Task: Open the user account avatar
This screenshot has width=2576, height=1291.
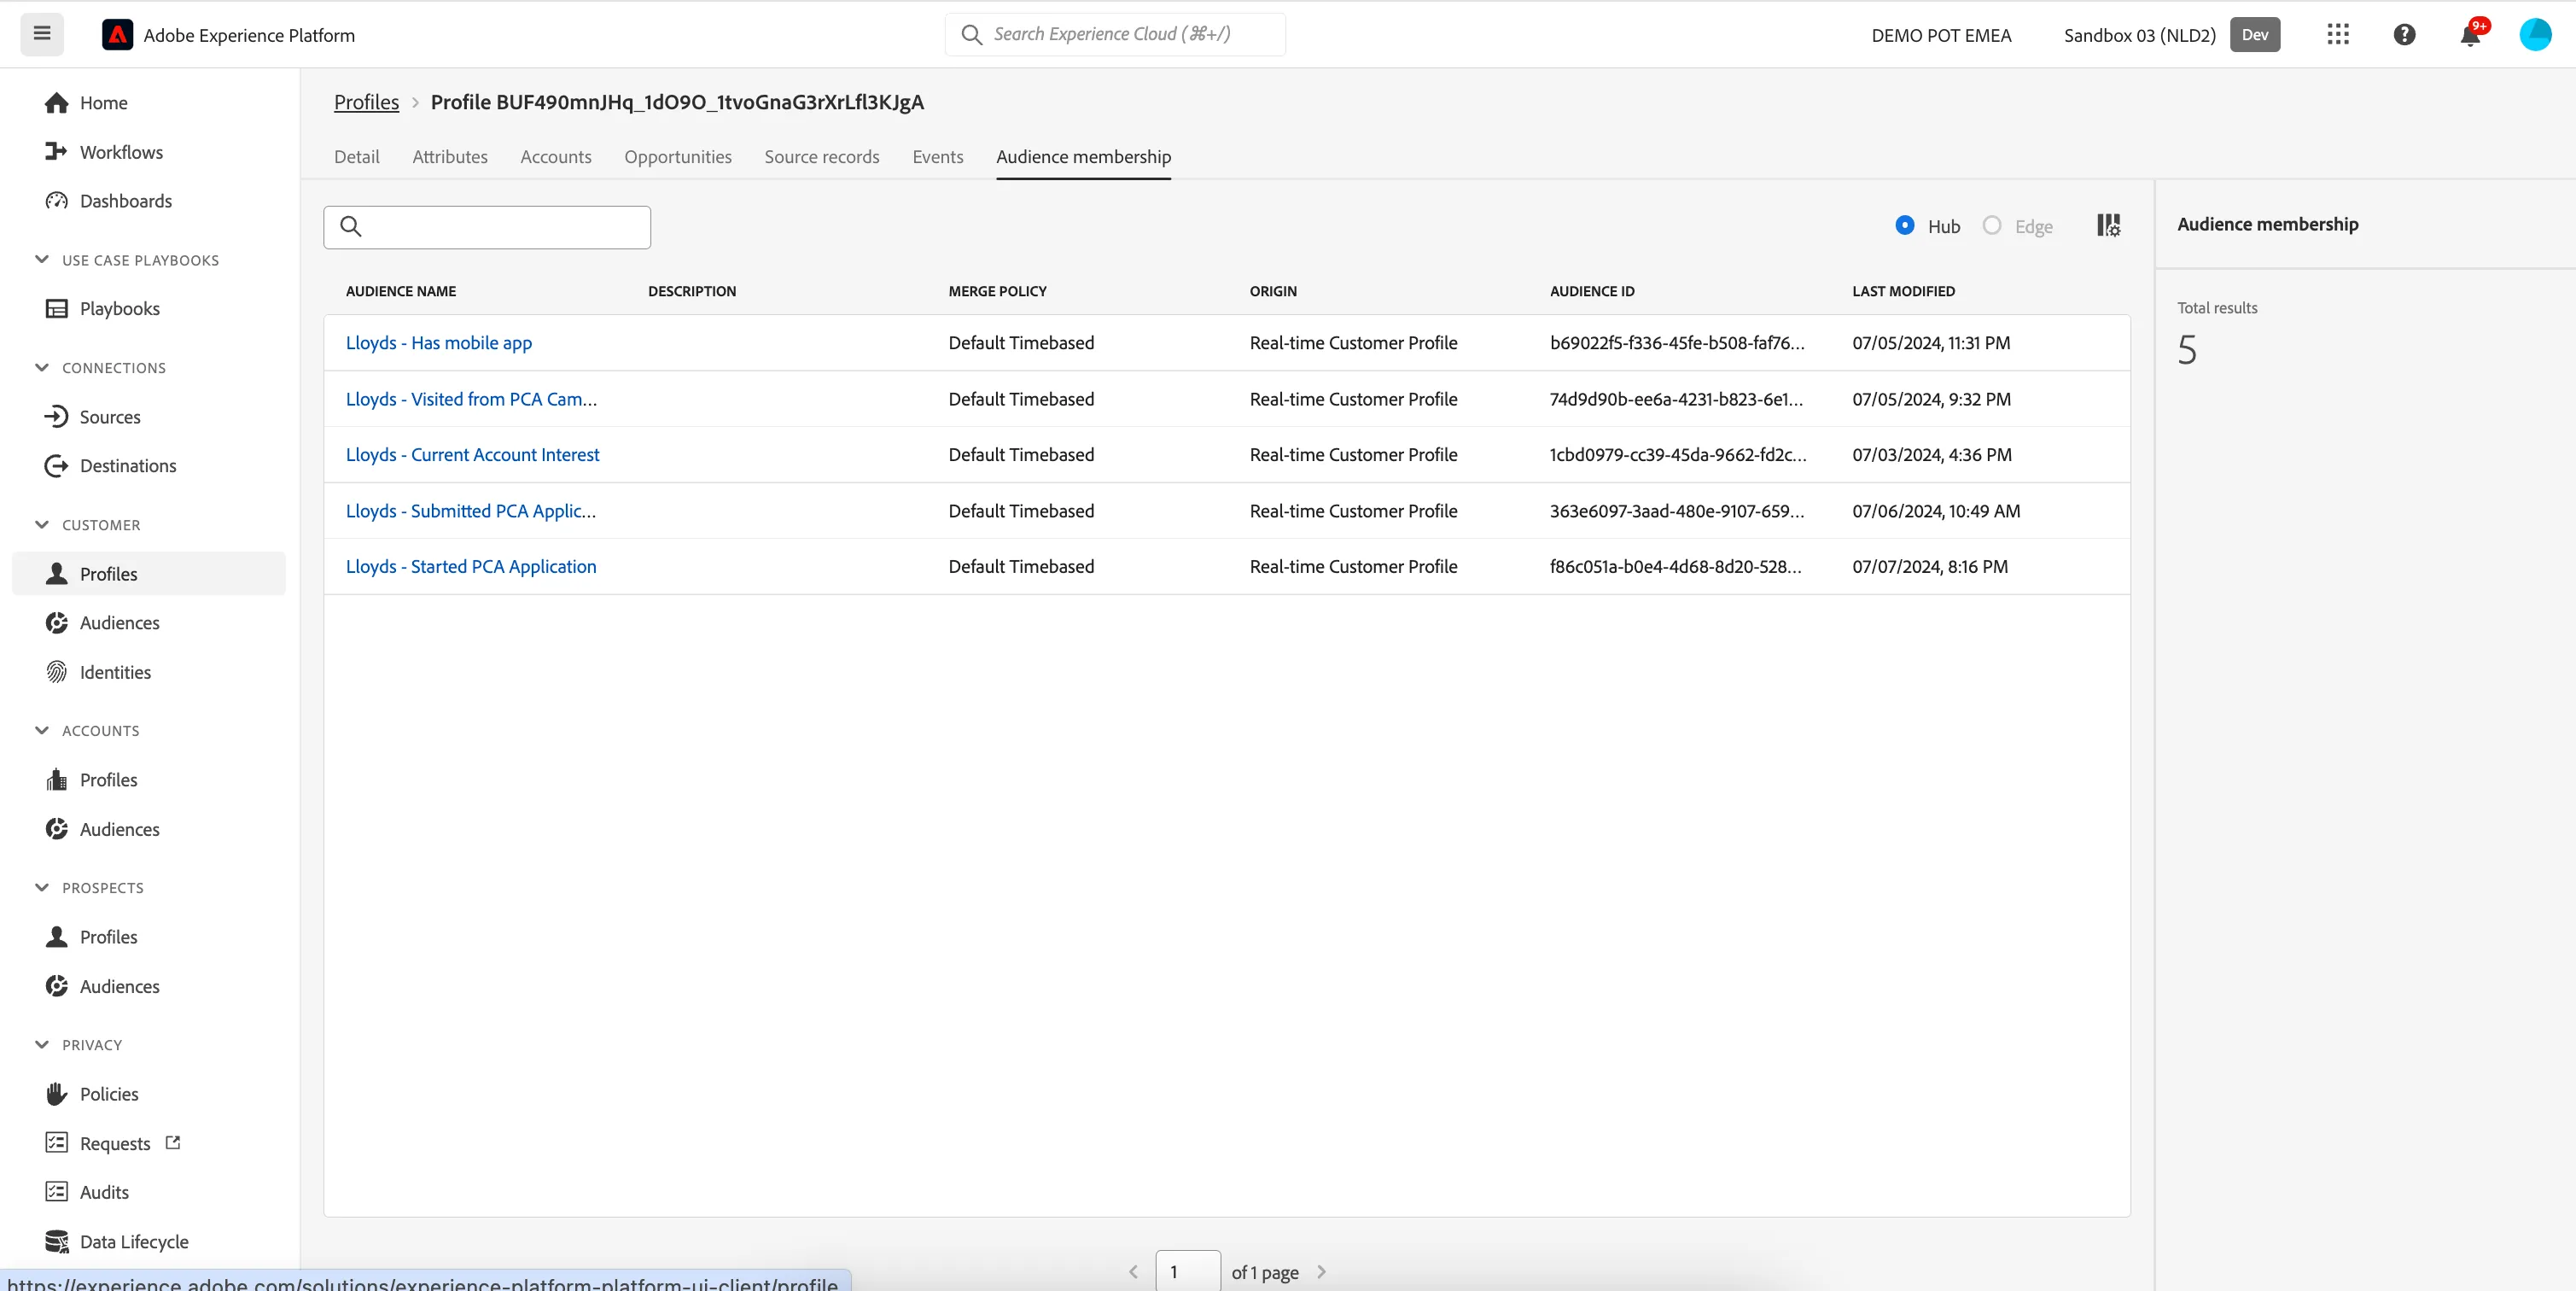Action: (x=2535, y=35)
